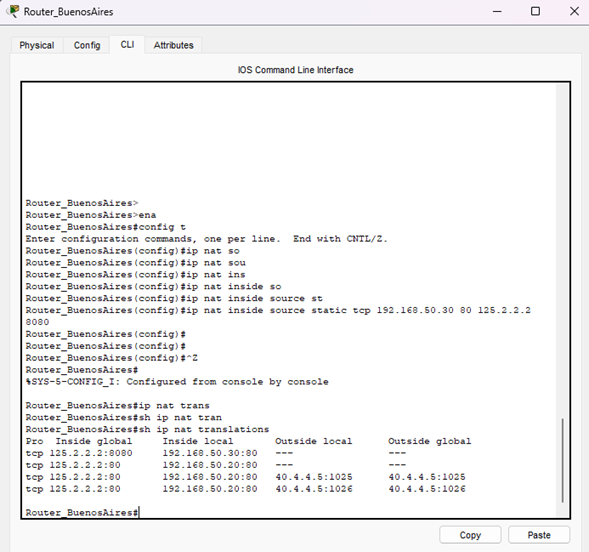This screenshot has height=552, width=589.
Task: Select the CLI tab
Action: (127, 45)
